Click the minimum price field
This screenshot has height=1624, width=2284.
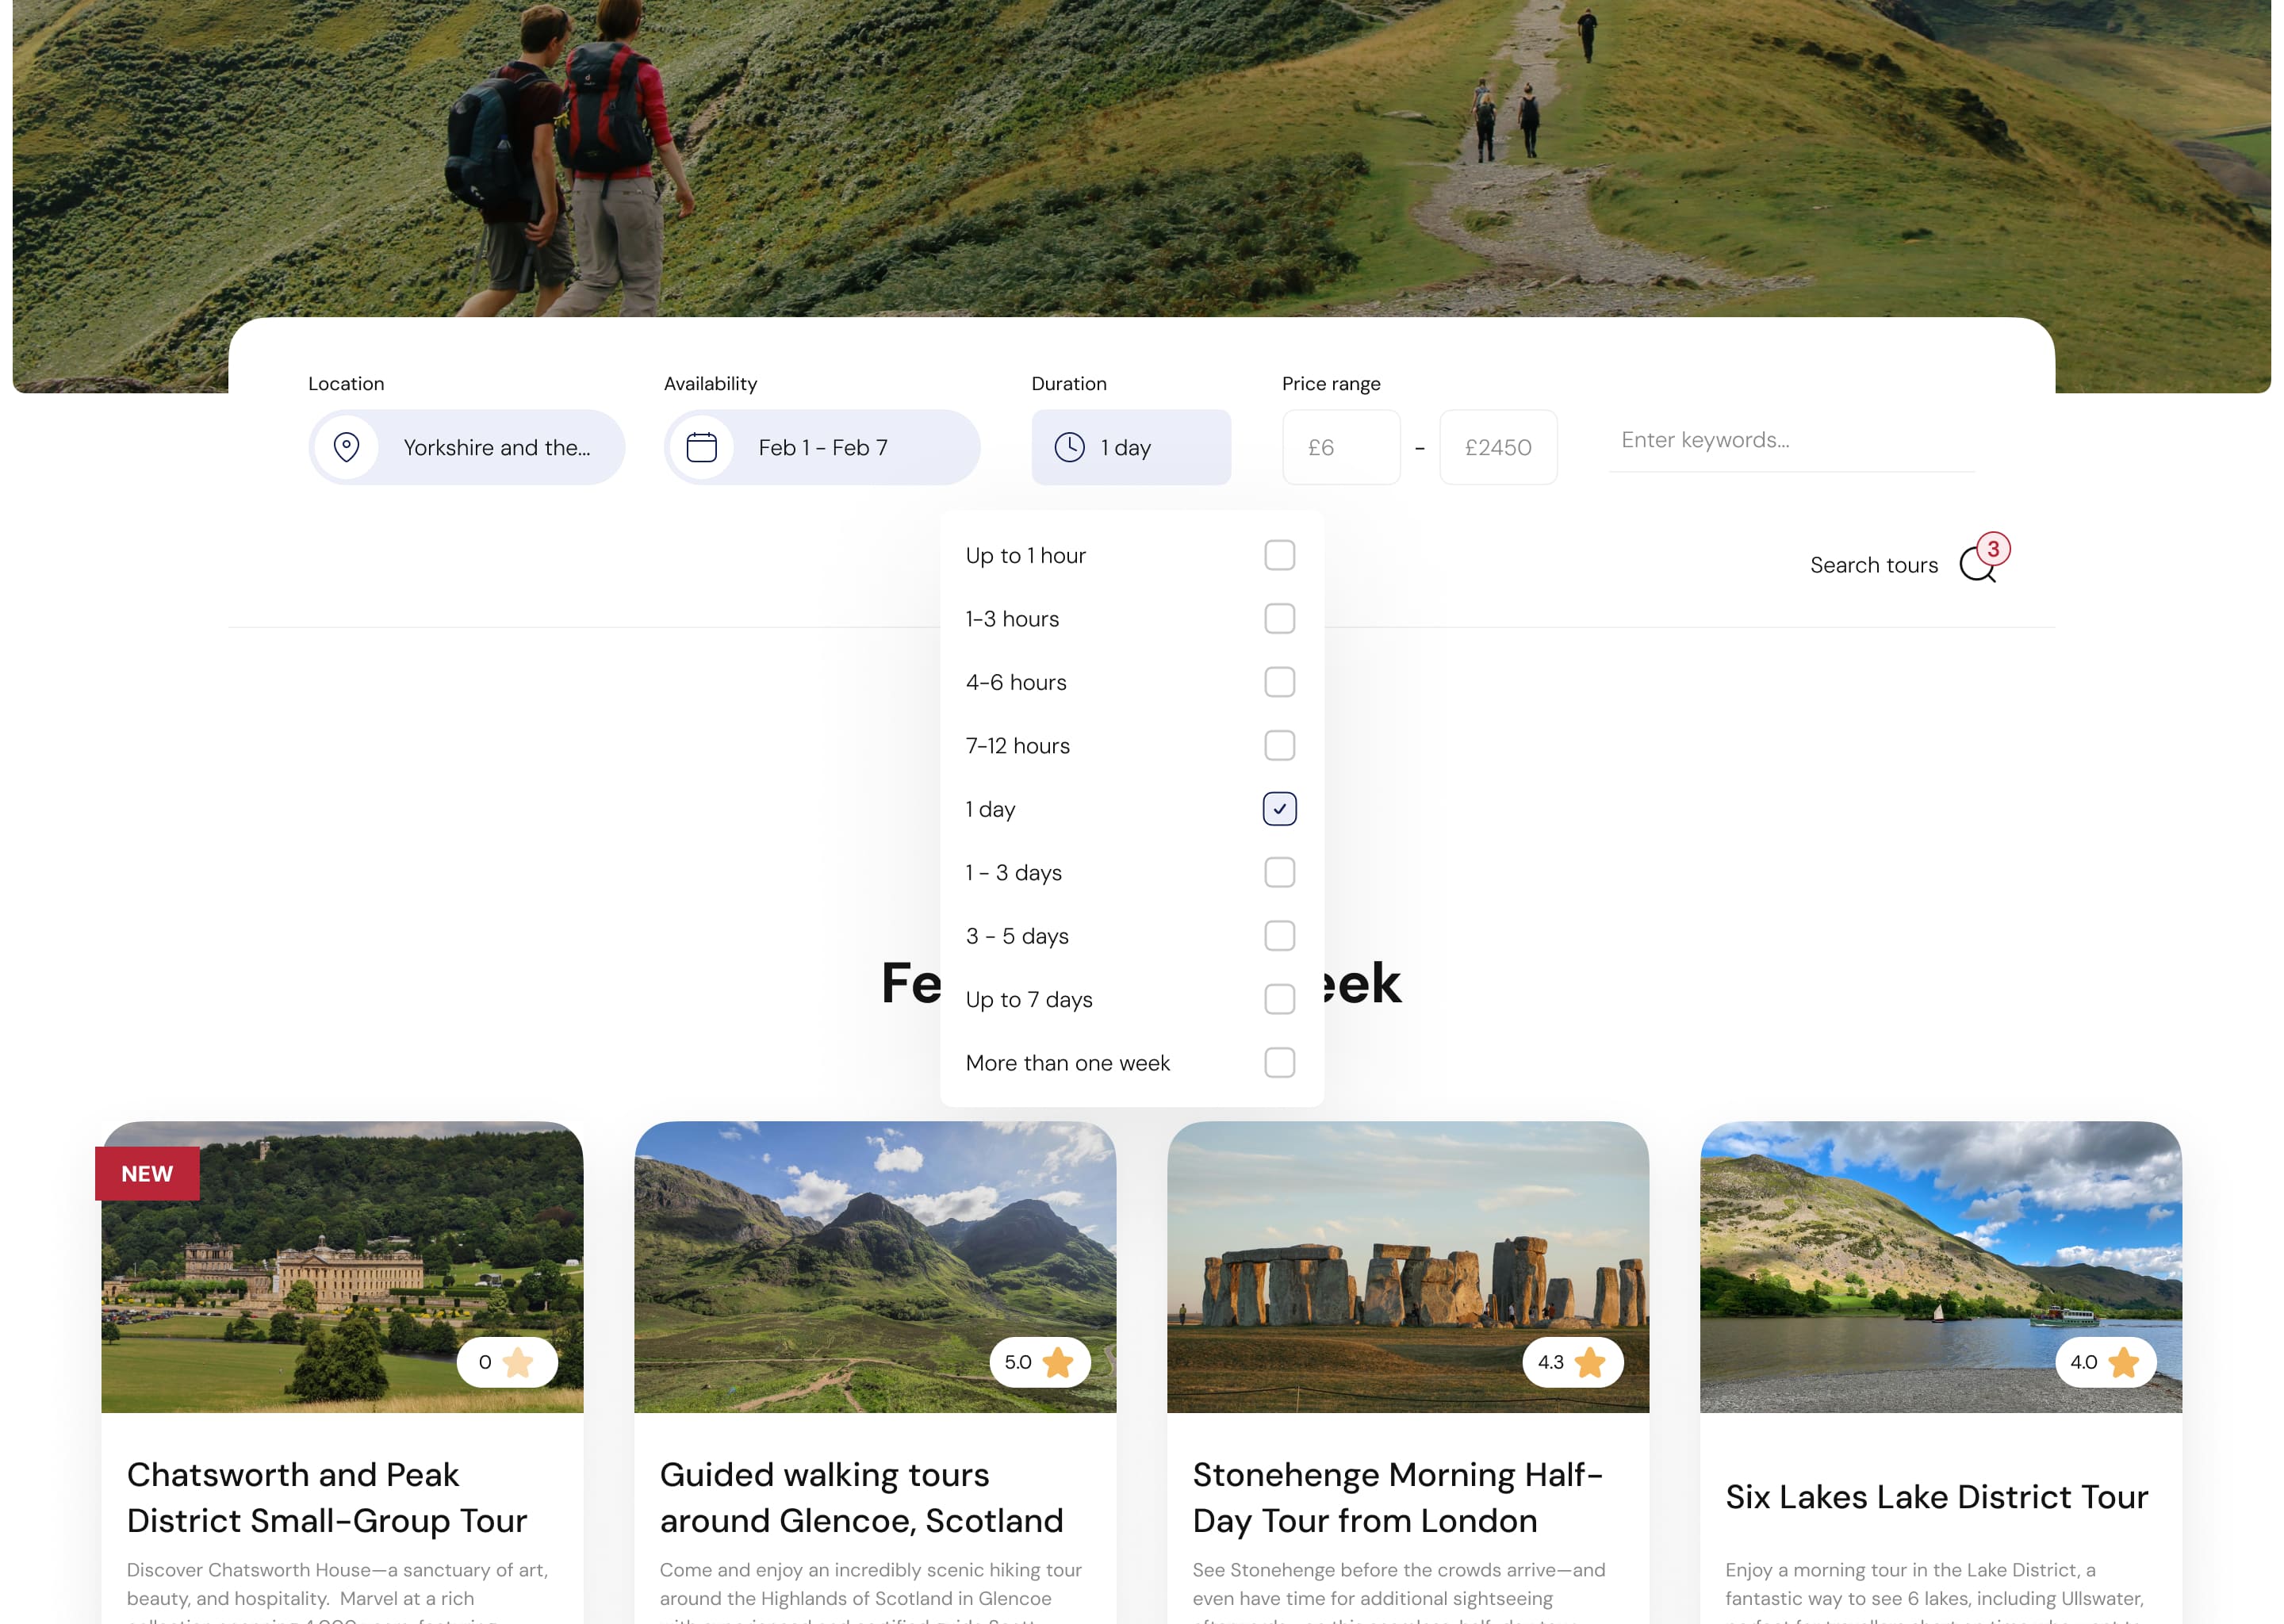pos(1341,447)
